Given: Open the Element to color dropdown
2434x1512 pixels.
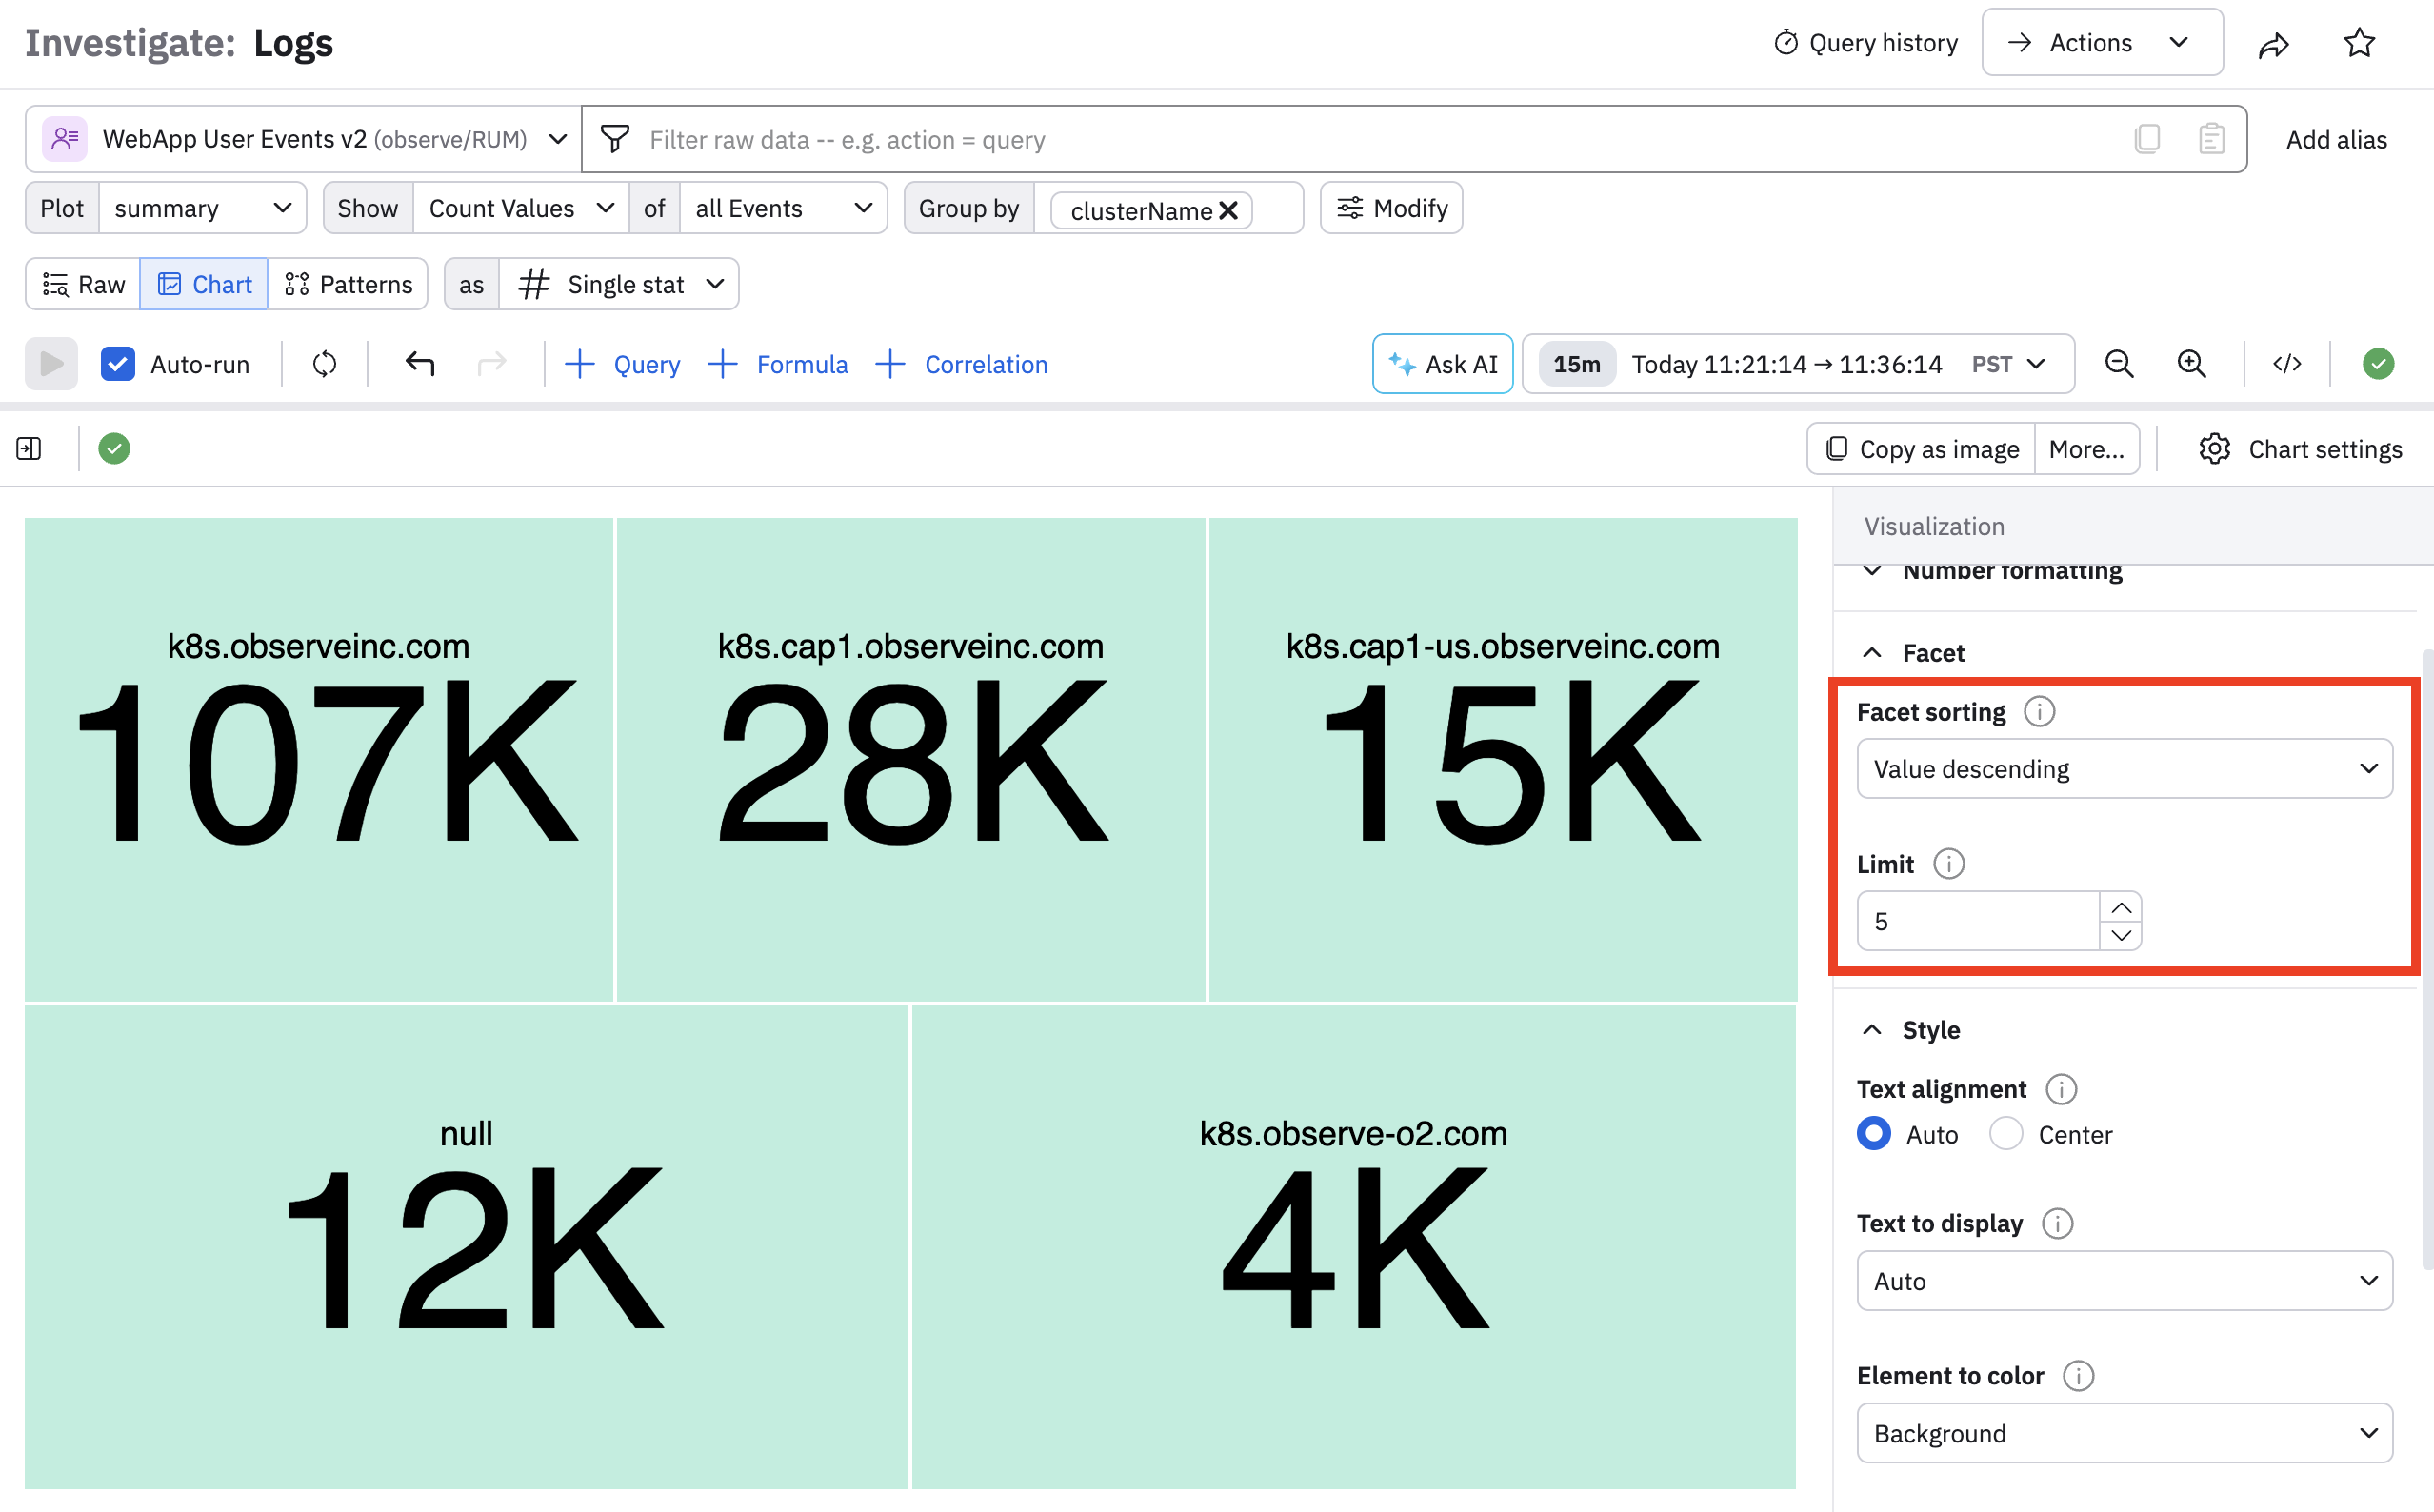Looking at the screenshot, I should [x=2124, y=1433].
